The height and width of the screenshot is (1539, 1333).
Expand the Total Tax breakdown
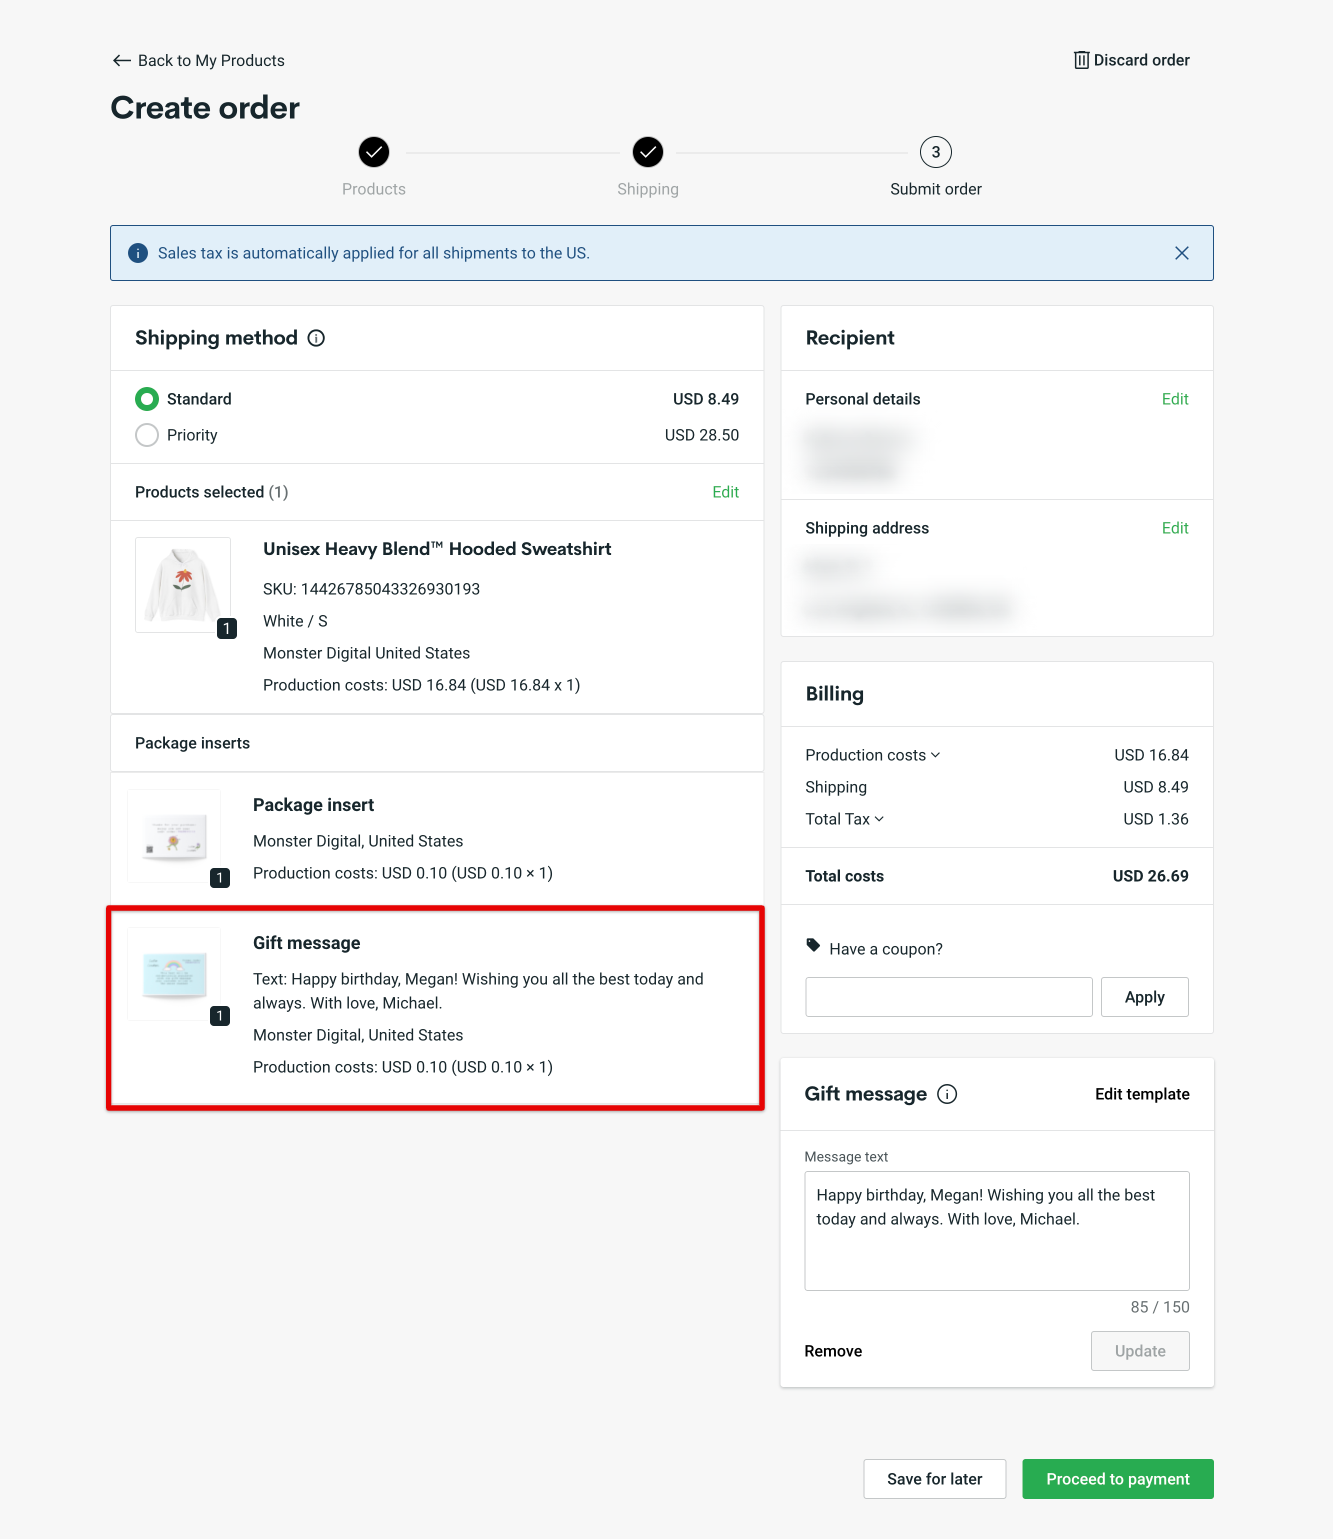[x=879, y=819]
